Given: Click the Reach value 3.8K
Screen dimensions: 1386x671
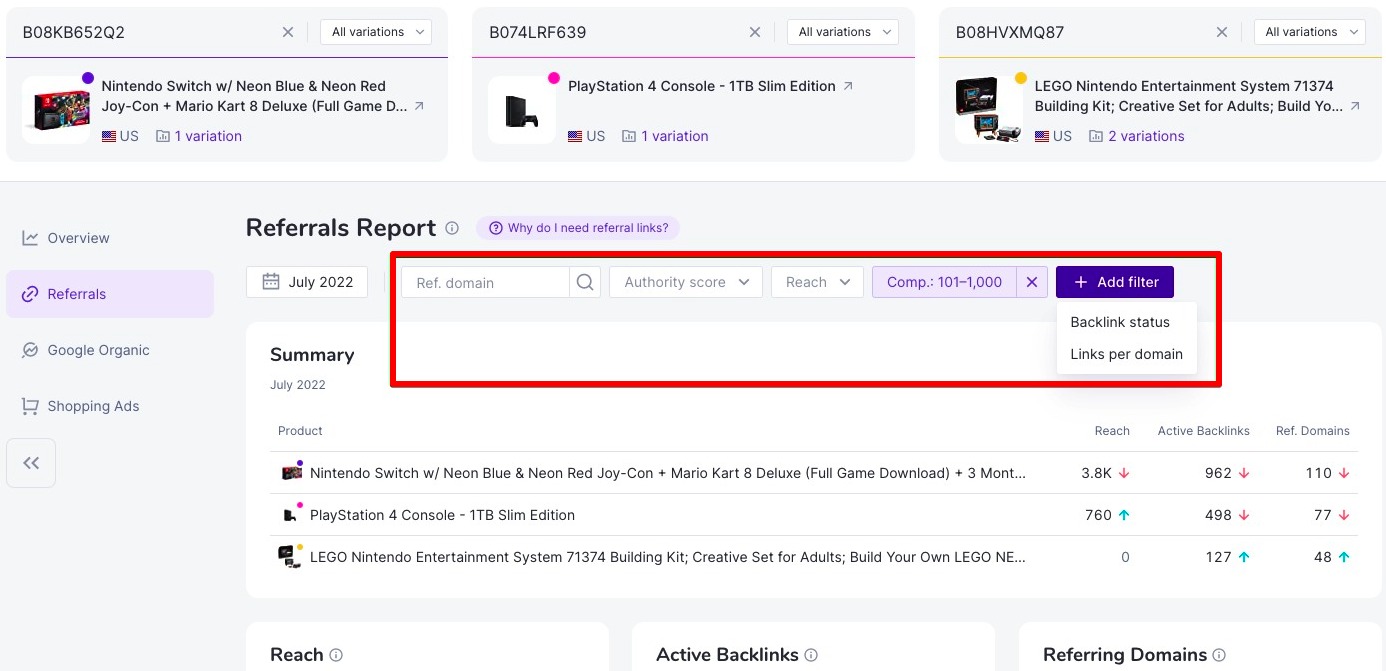Looking at the screenshot, I should point(1097,473).
